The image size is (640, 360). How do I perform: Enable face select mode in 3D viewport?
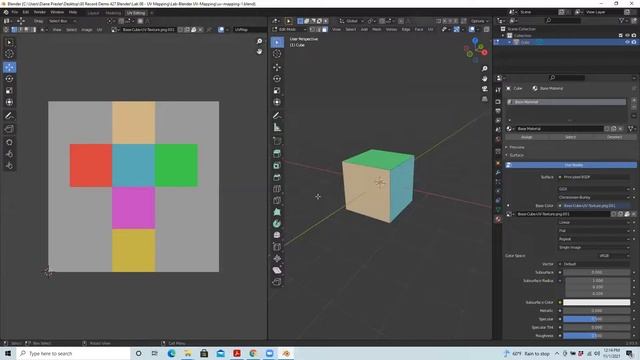click(324, 29)
